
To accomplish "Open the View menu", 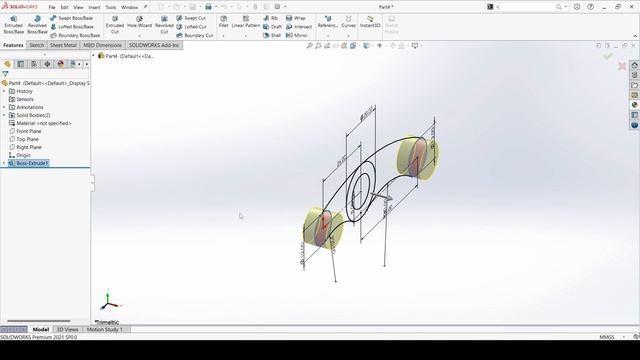I will (78, 7).
